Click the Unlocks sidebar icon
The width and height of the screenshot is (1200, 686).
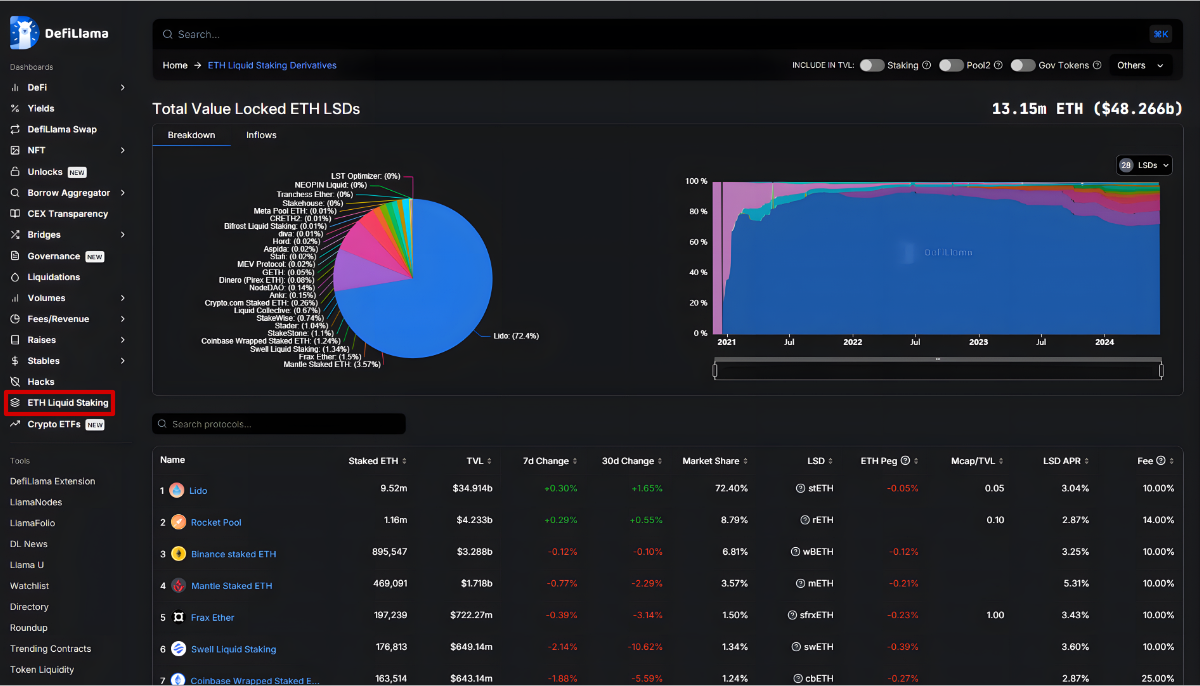point(13,171)
